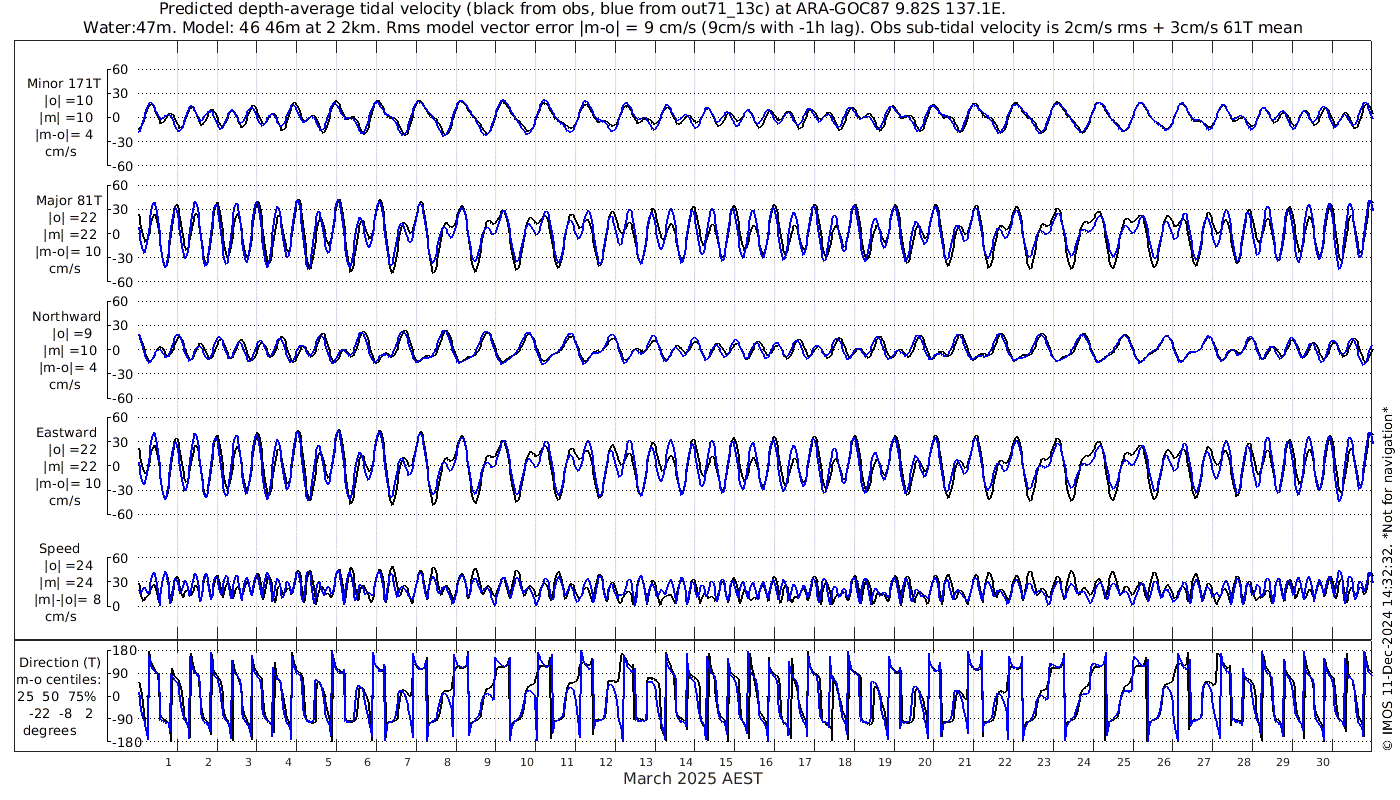Click day 5 tick label on date axis
The image size is (1400, 800).
click(328, 762)
